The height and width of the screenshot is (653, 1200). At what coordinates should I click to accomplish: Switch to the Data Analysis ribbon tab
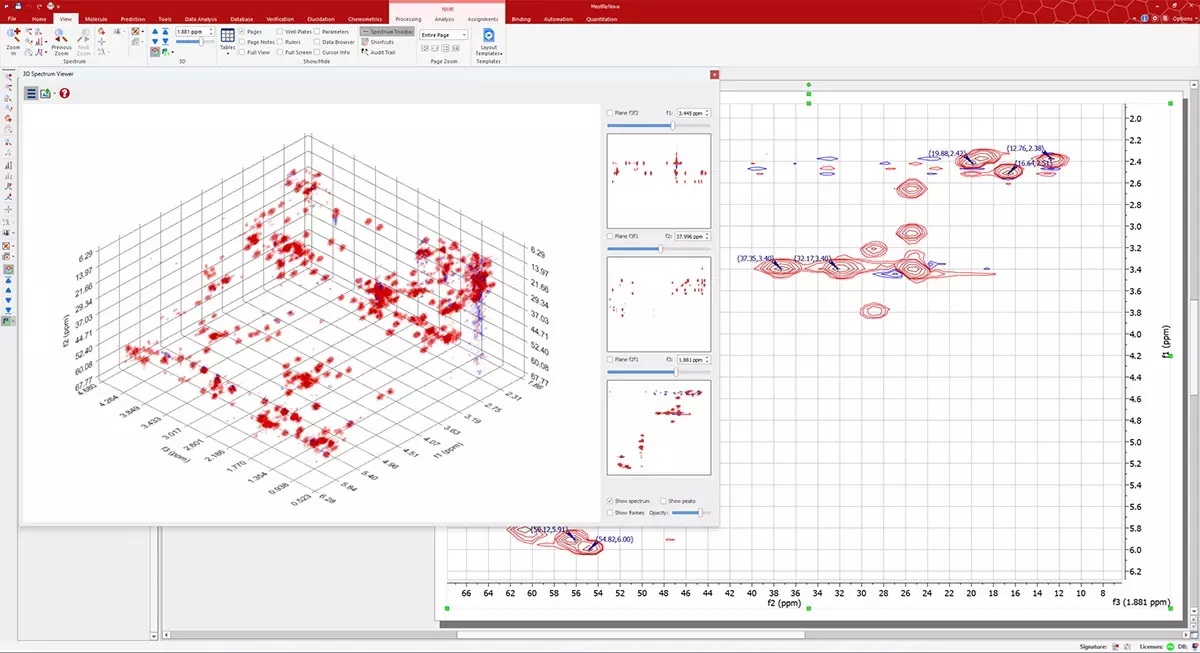(x=202, y=19)
